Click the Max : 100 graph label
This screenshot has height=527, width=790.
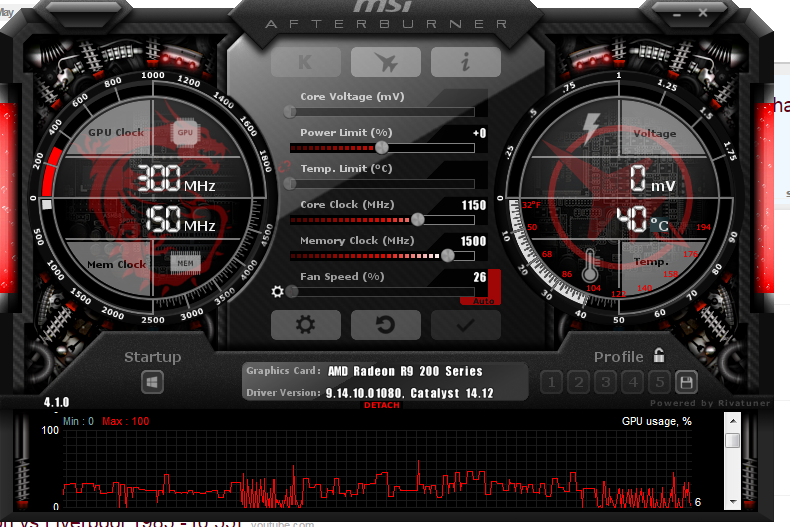[125, 421]
